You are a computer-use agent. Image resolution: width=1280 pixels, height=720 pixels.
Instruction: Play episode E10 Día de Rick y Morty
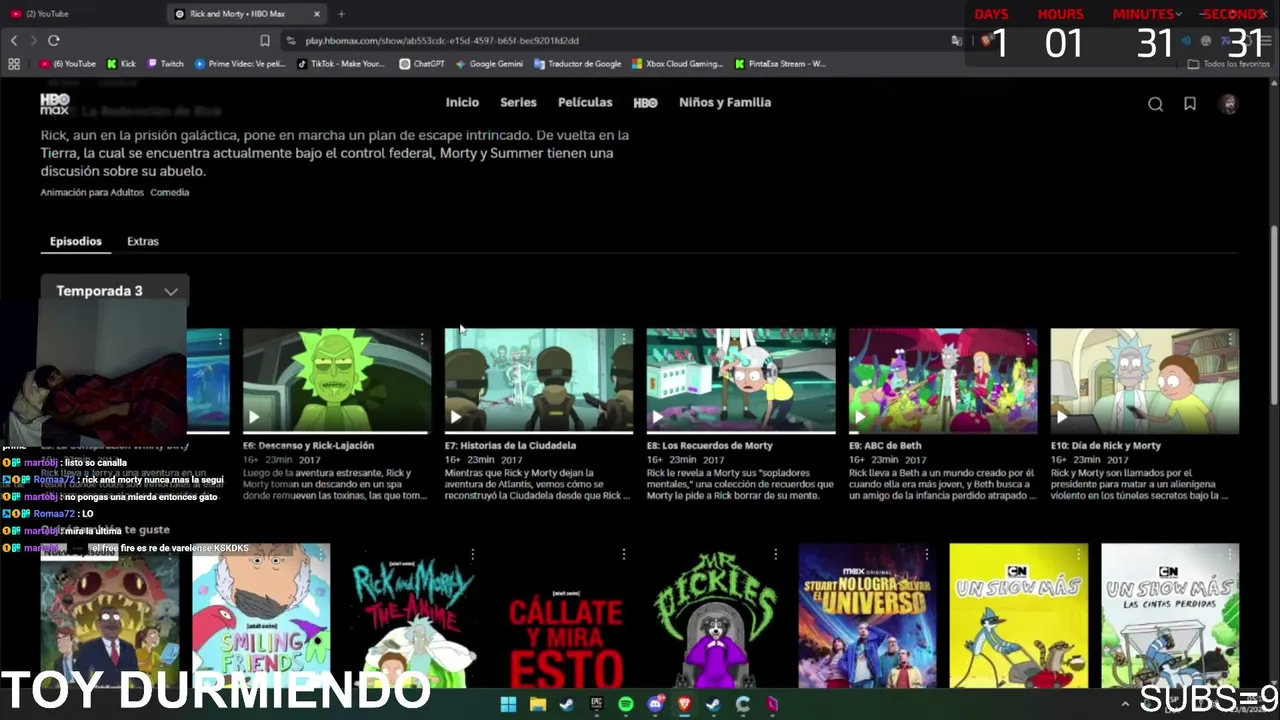pyautogui.click(x=1062, y=417)
